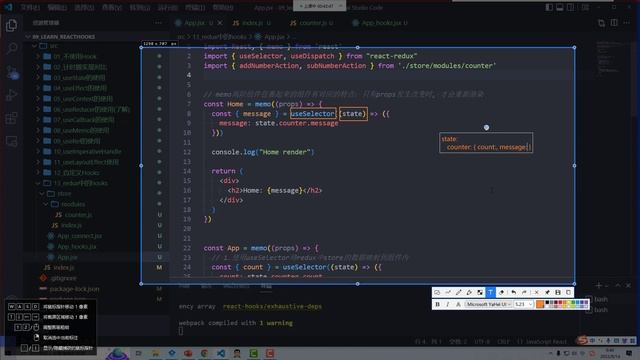
Task: Cancel the screenshot with the X icon
Action: pos(536,292)
